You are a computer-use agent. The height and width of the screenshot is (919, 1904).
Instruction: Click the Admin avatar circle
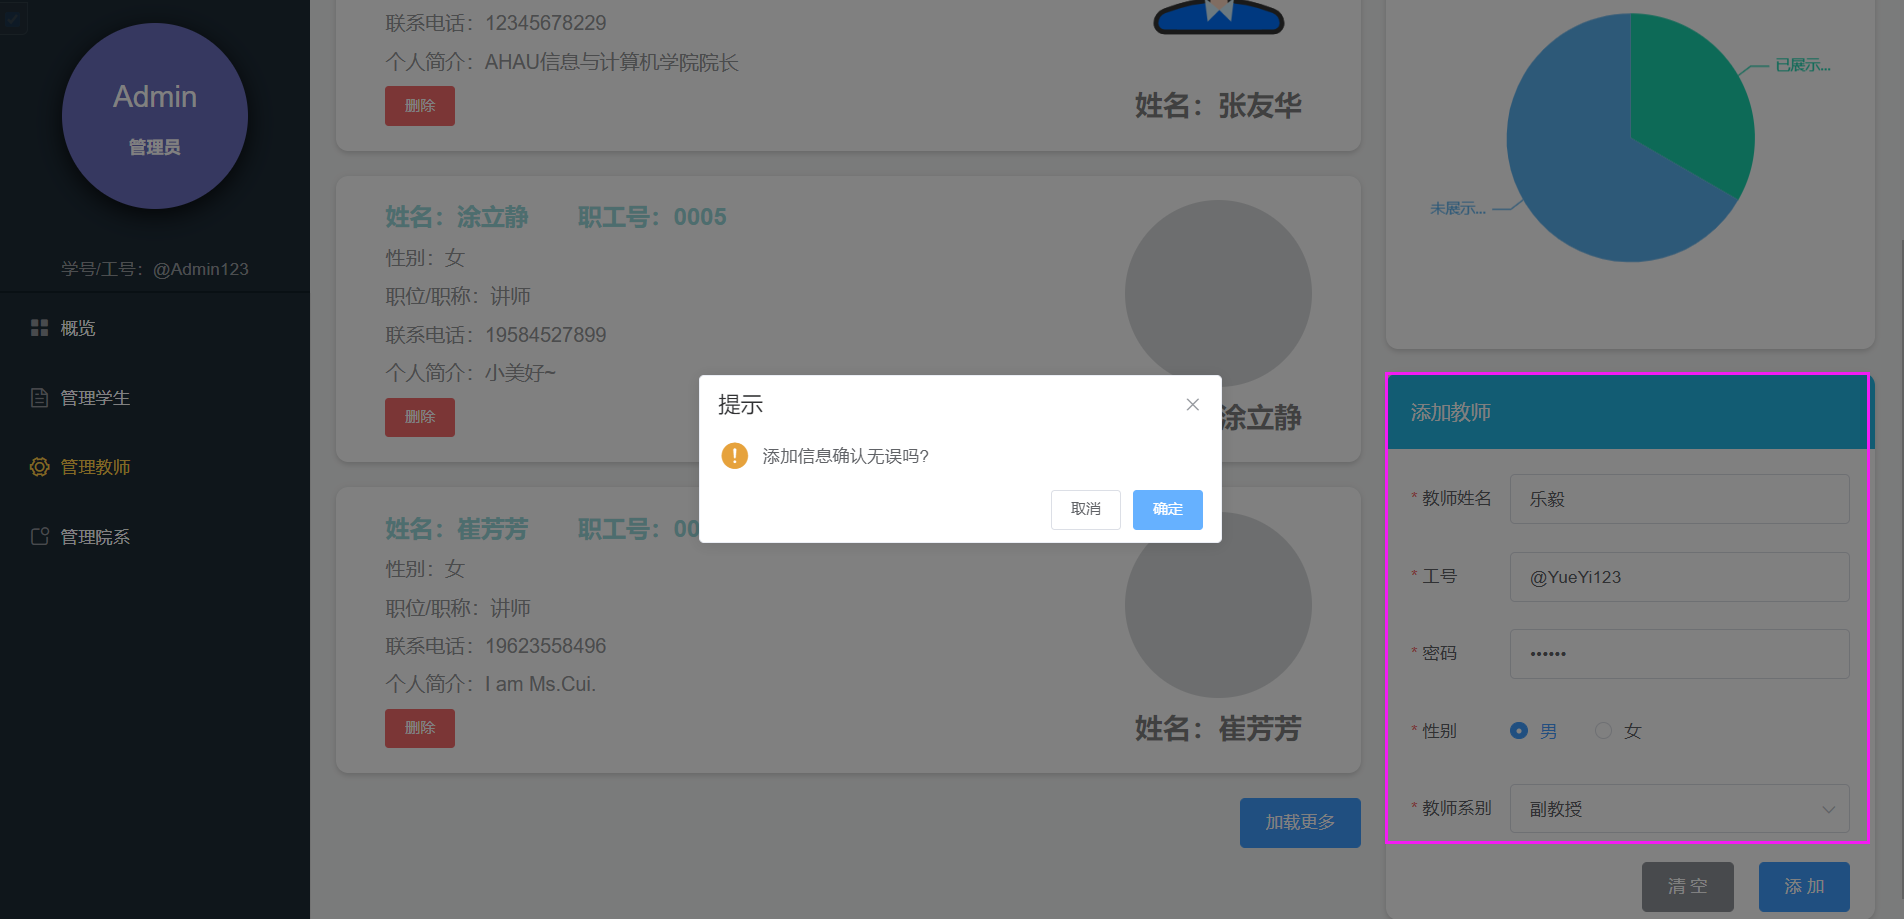pos(155,116)
